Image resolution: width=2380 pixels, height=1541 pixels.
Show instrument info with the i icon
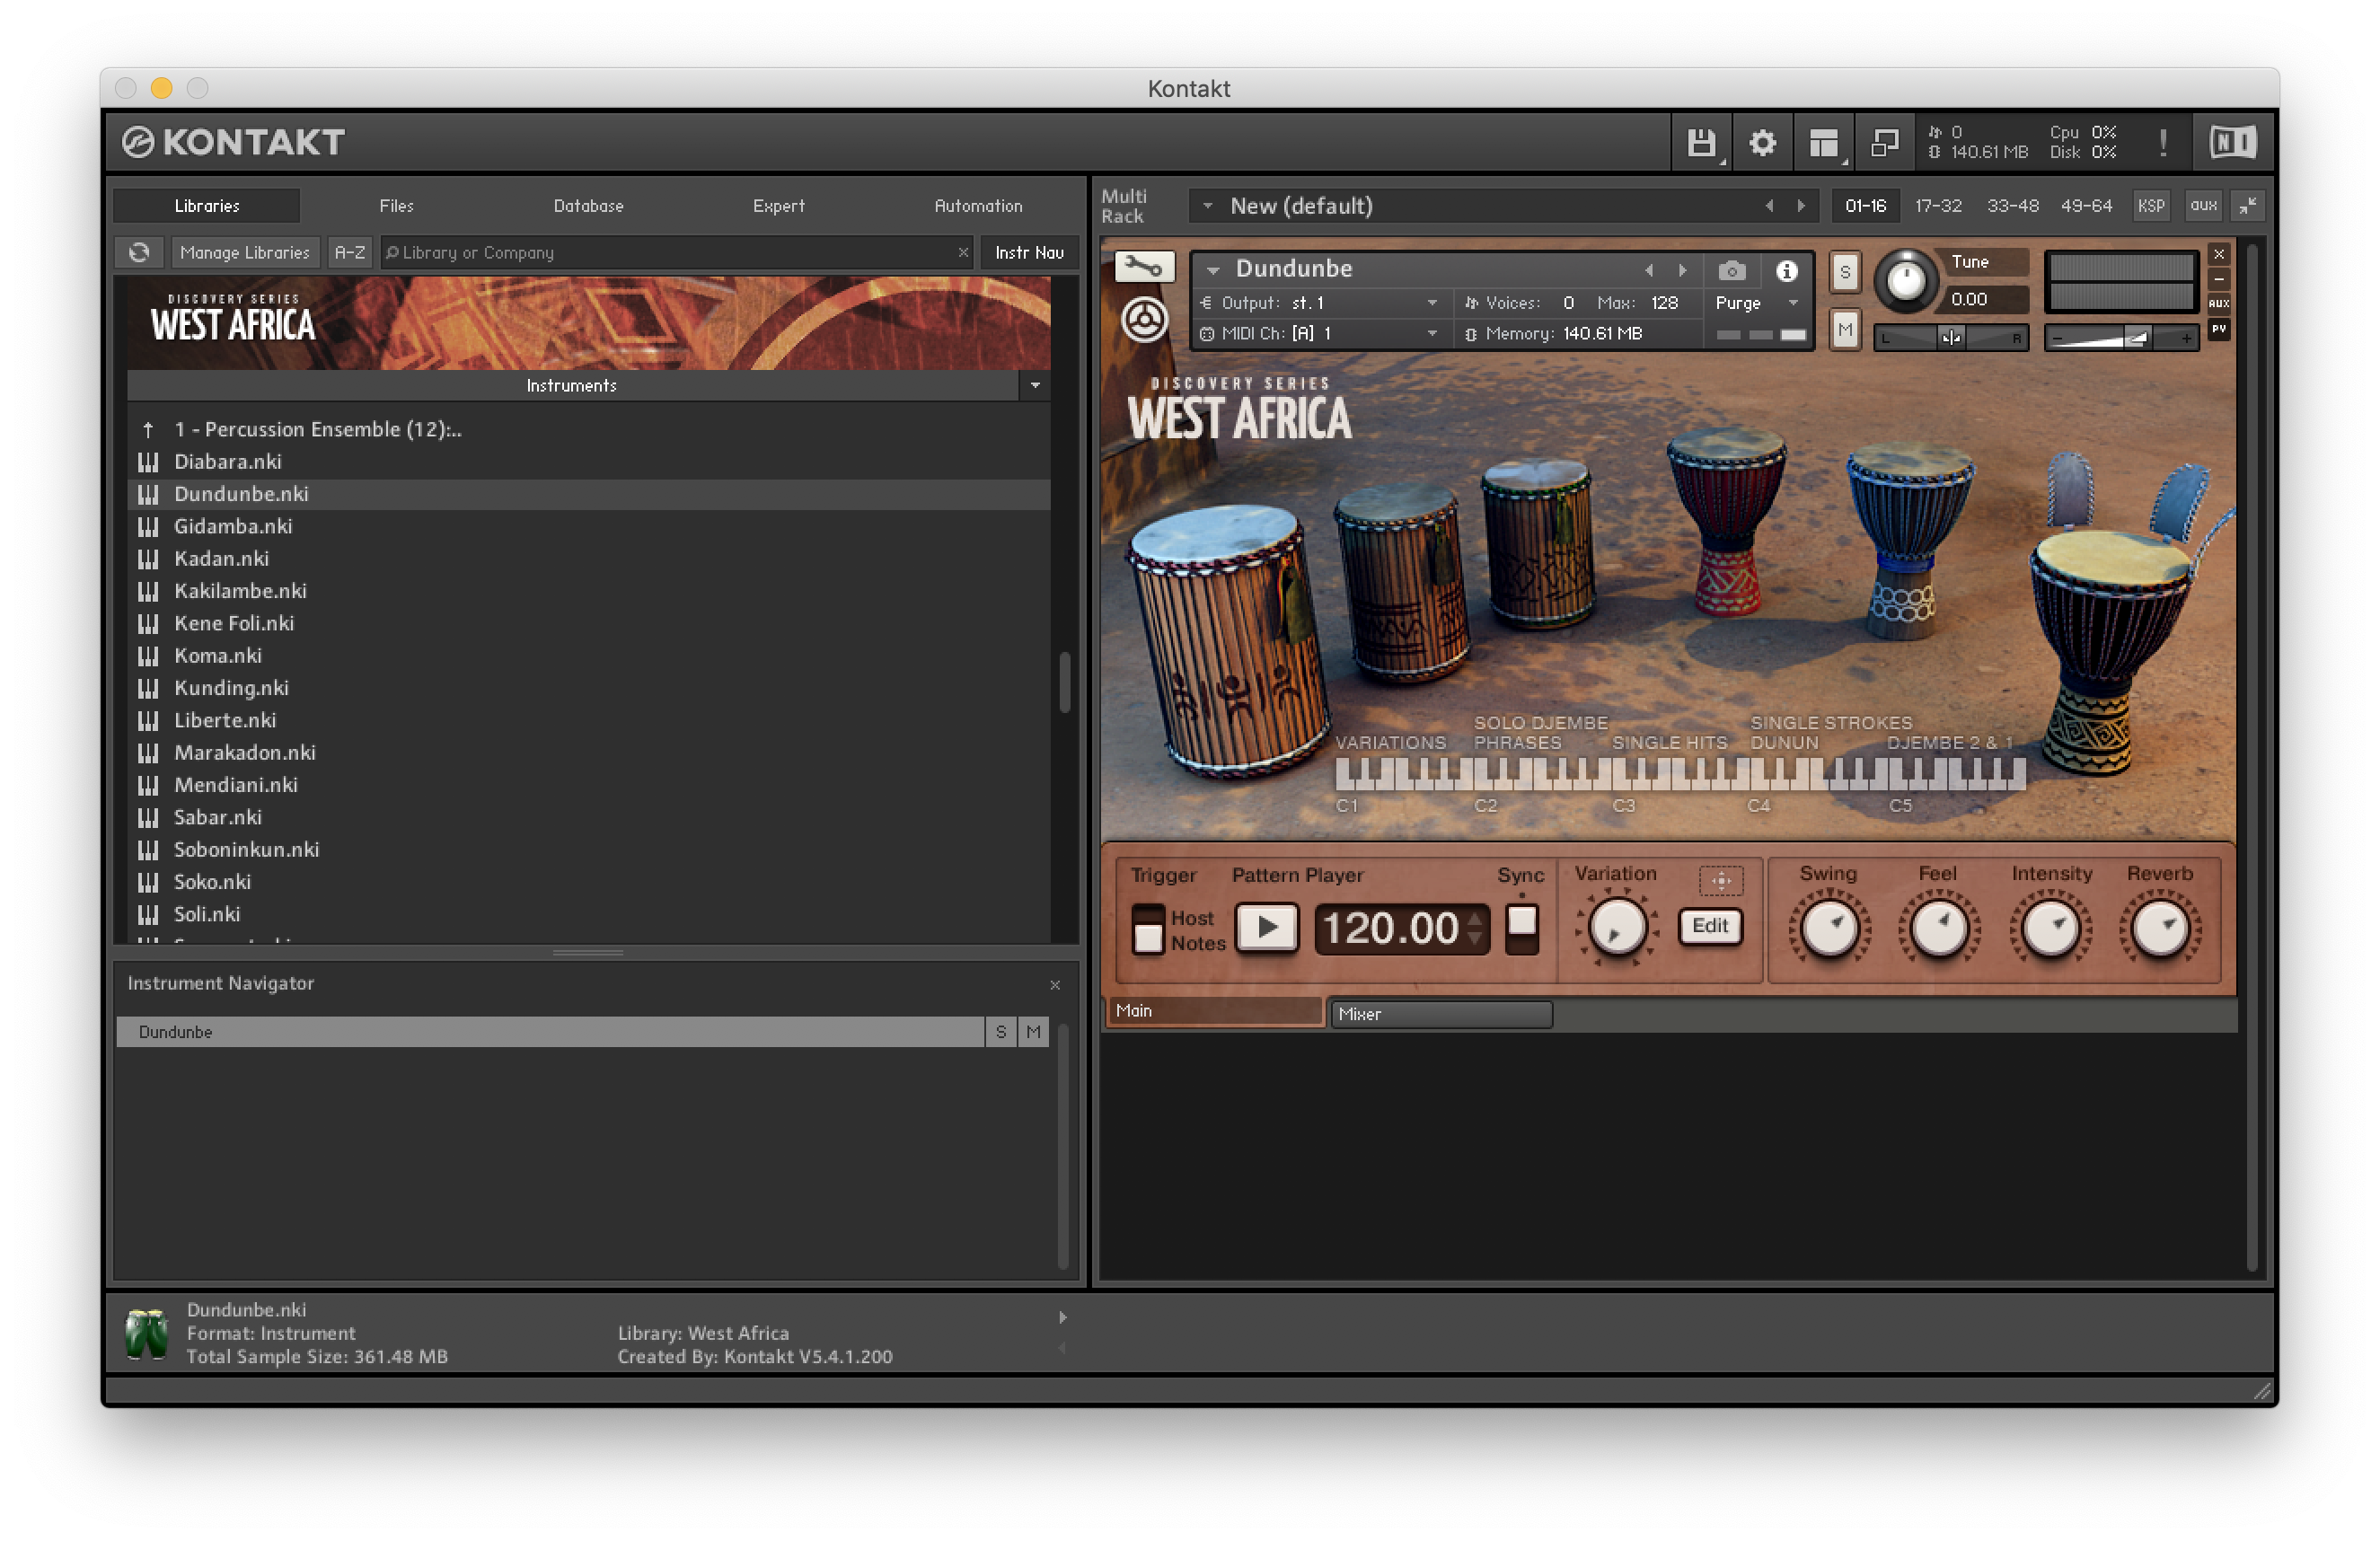1787,270
